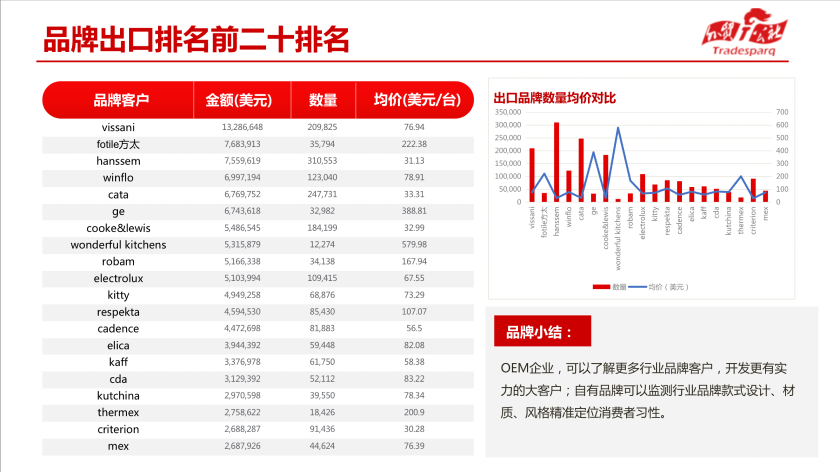This screenshot has width=840, height=472.
Task: Click the vissani red bar in chart
Action: [x=532, y=175]
